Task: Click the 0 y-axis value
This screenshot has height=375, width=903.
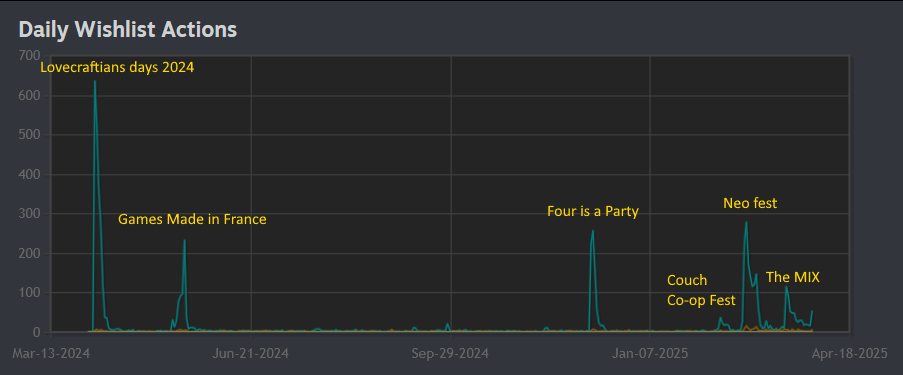Action: pos(37,332)
